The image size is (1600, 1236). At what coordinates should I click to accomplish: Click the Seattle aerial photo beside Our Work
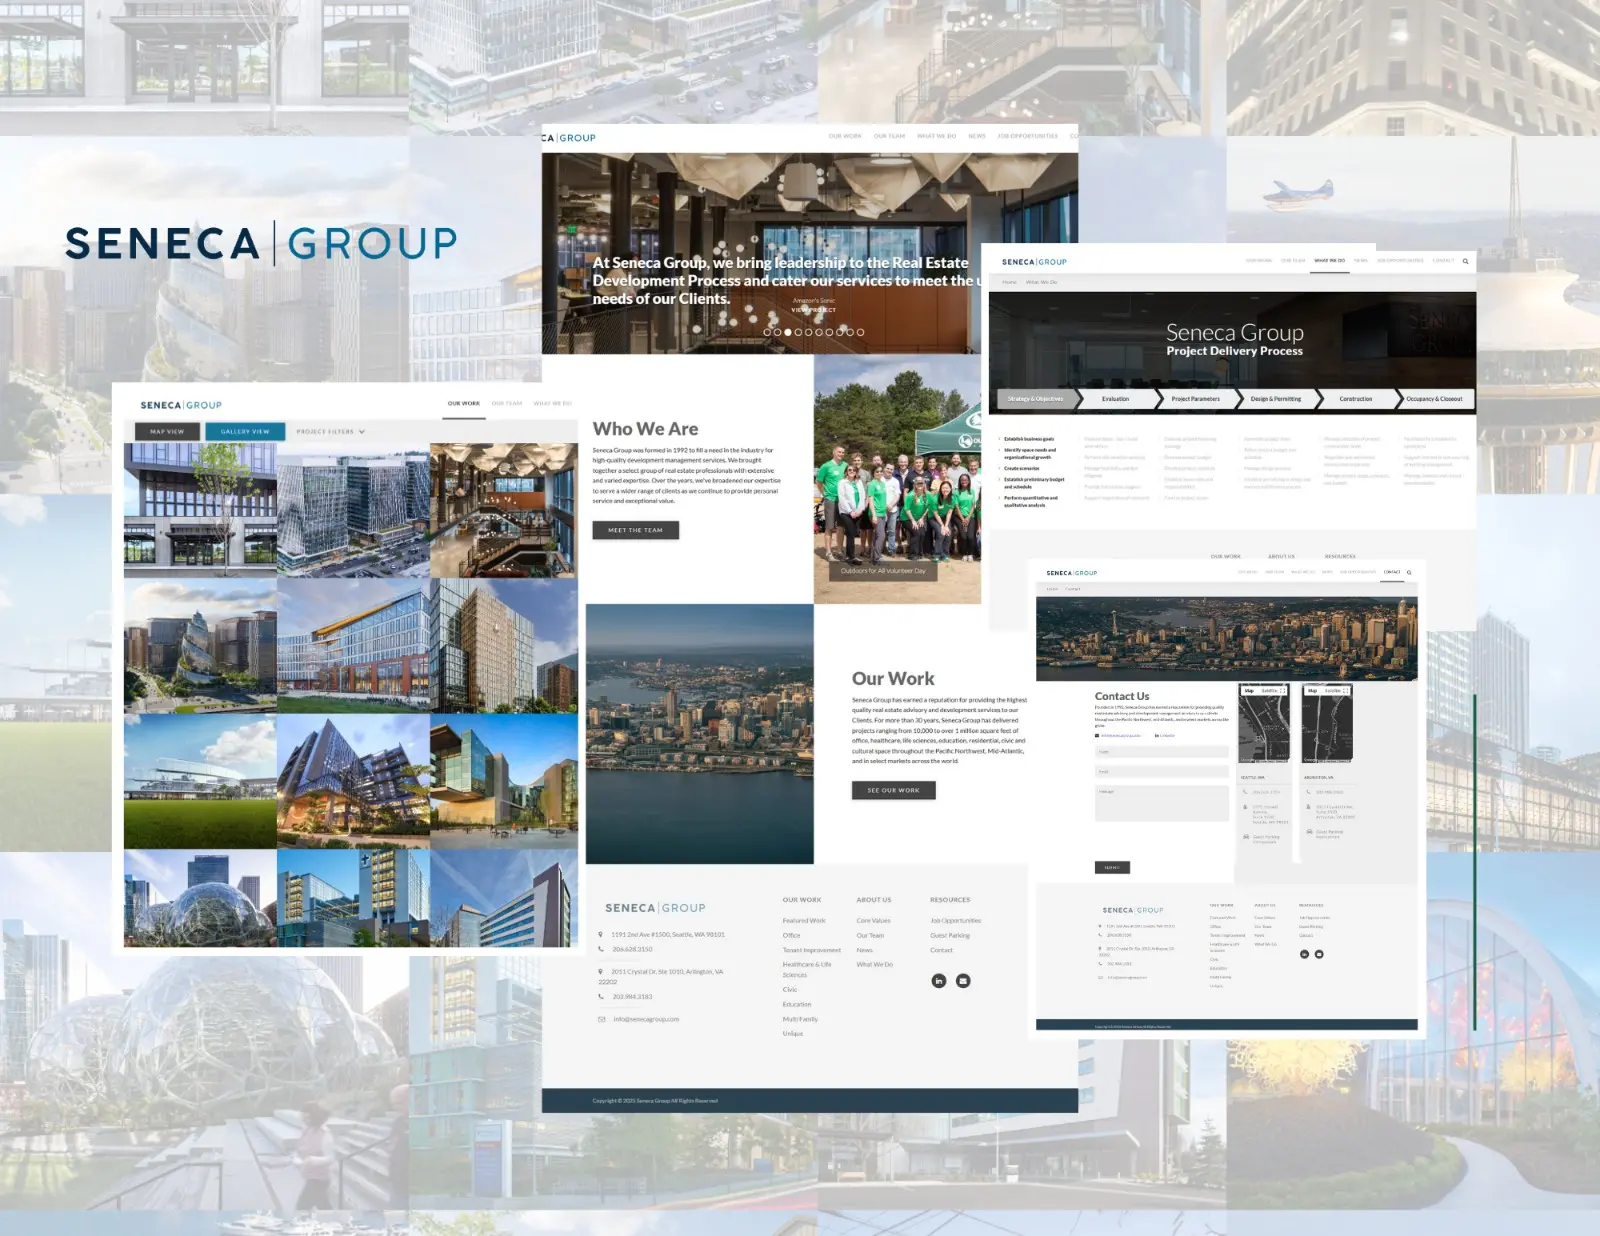[700, 734]
